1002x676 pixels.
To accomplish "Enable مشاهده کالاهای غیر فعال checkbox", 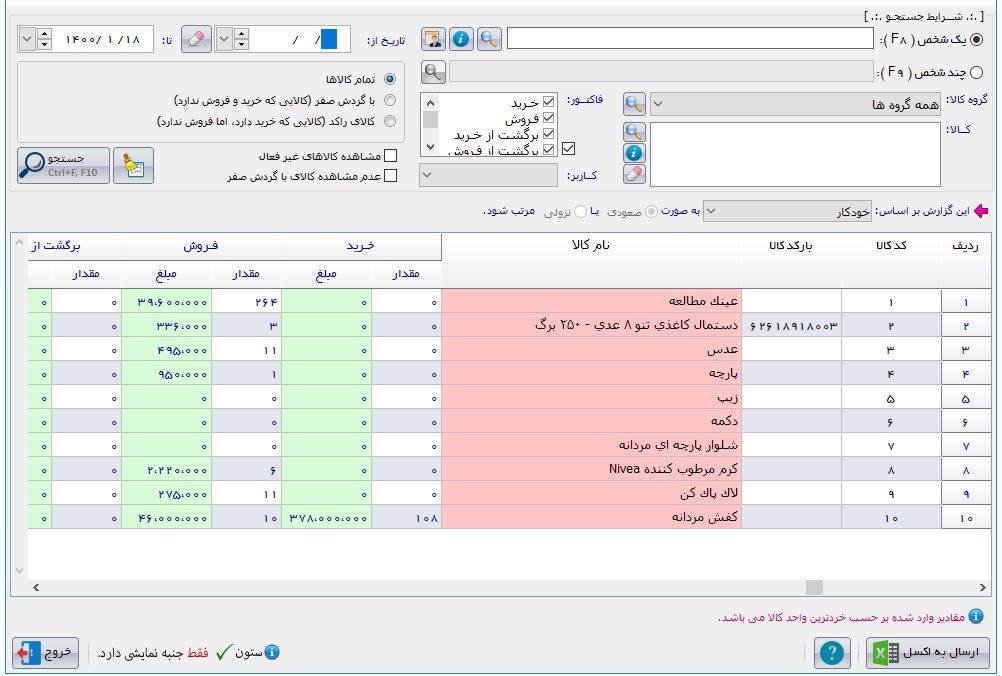I will coord(390,156).
